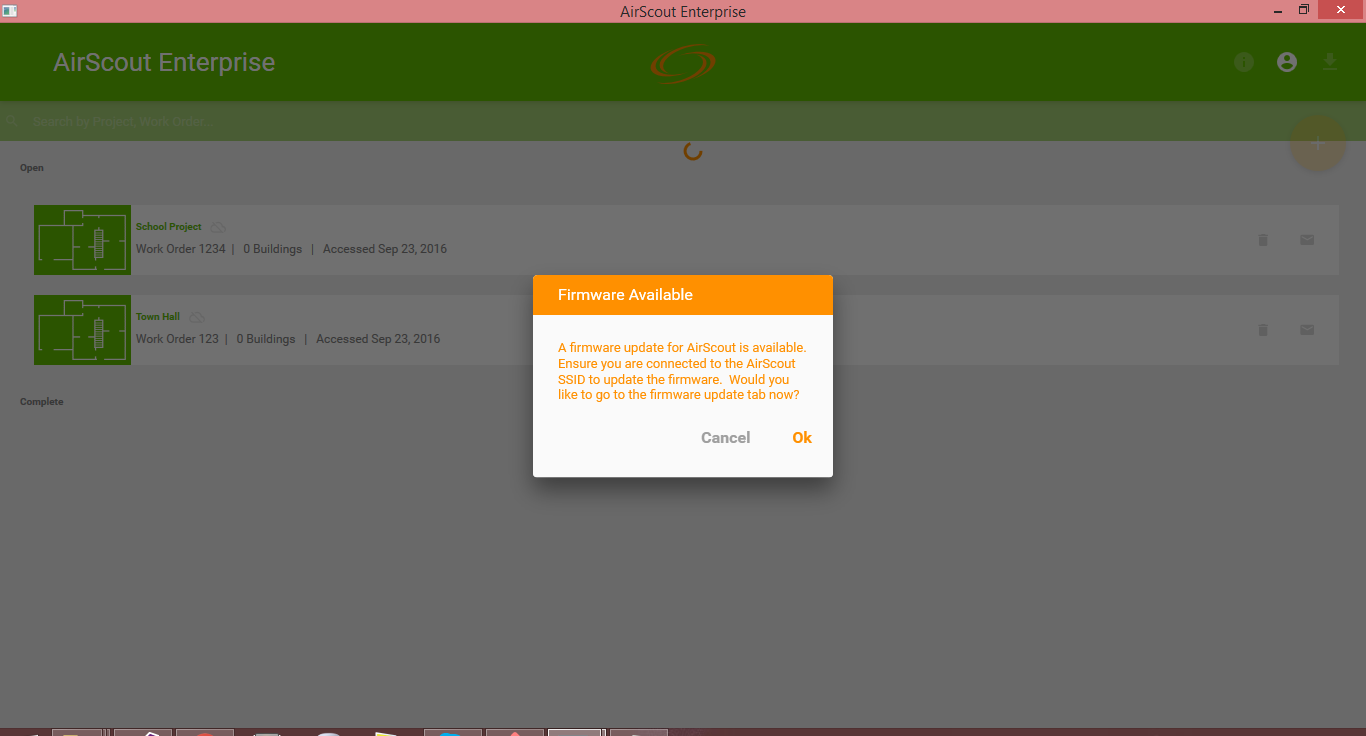Select the School Project title
1366x736 pixels.
[168, 227]
